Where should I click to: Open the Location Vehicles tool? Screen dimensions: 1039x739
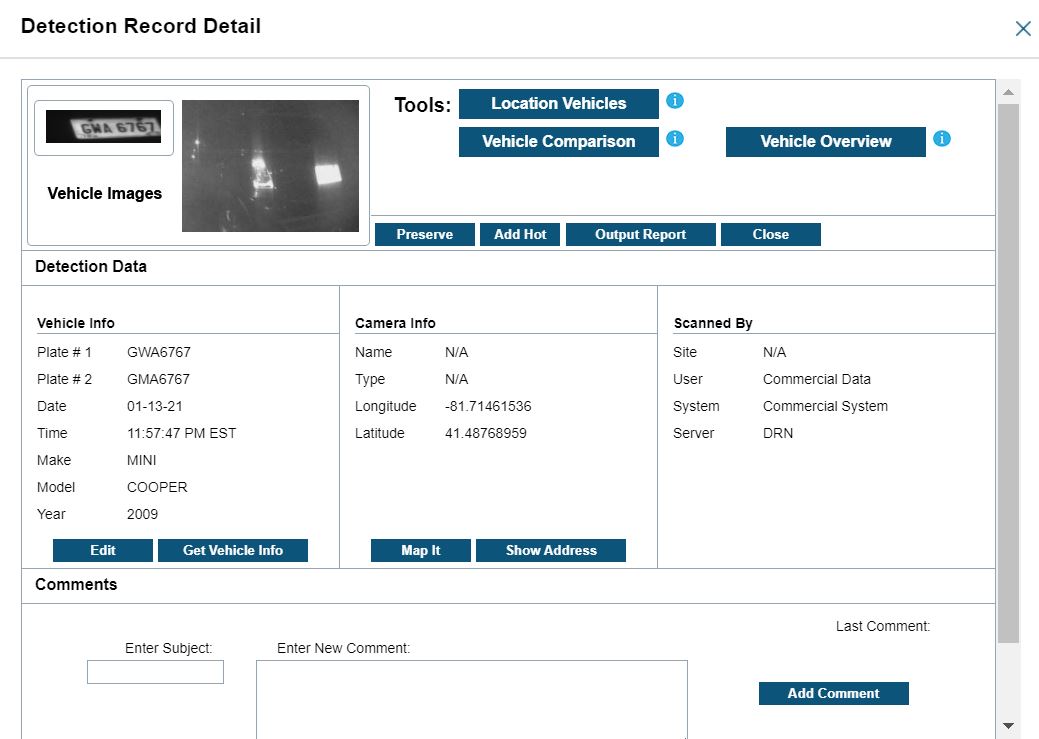tap(558, 104)
